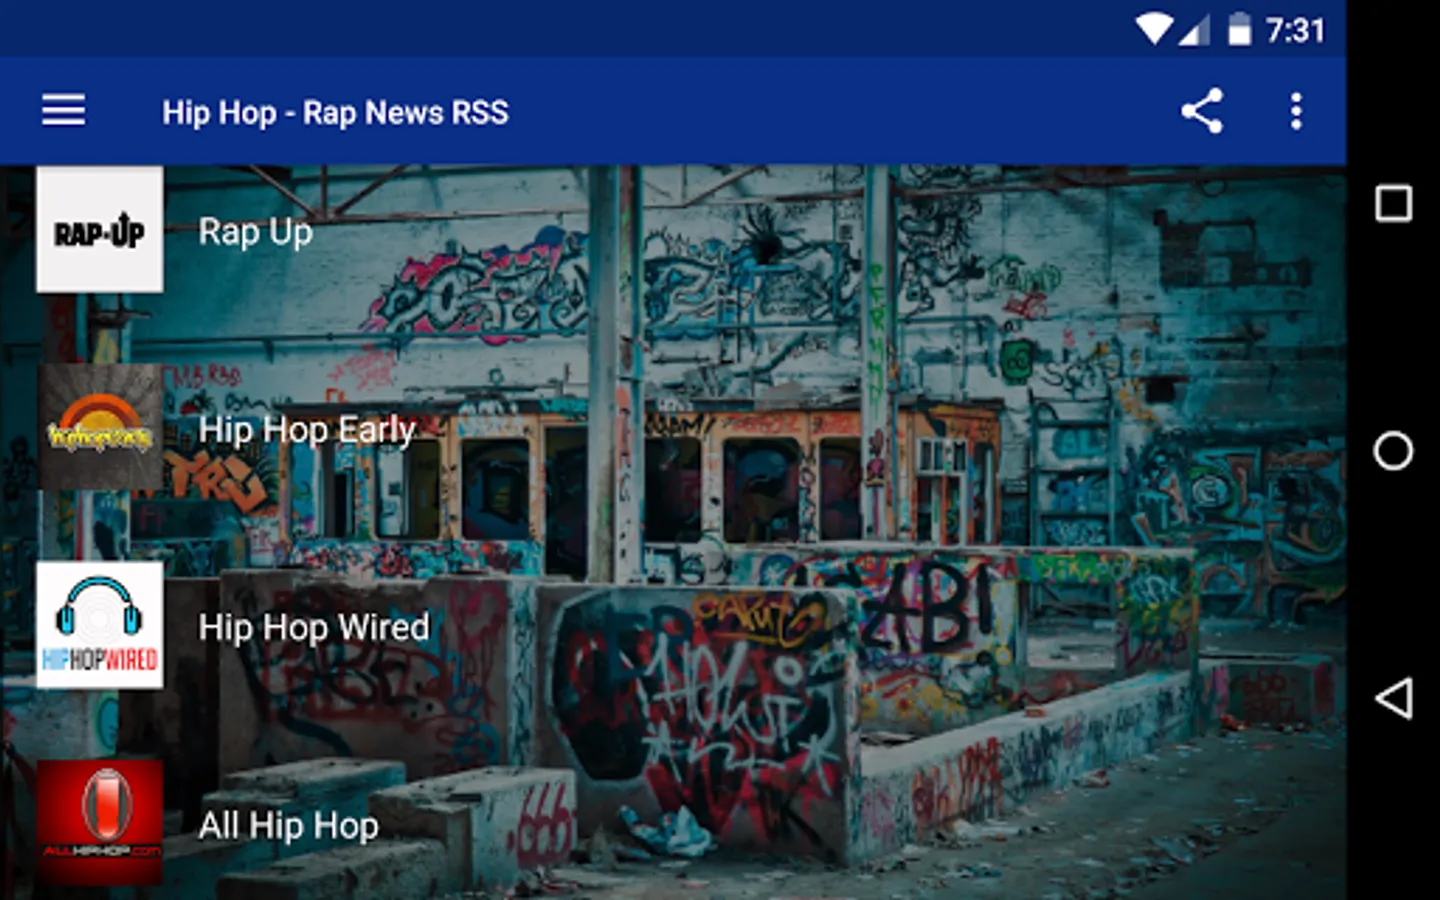This screenshot has height=900, width=1440.
Task: Tap the Hip Hop Early logo icon
Action: tap(100, 428)
